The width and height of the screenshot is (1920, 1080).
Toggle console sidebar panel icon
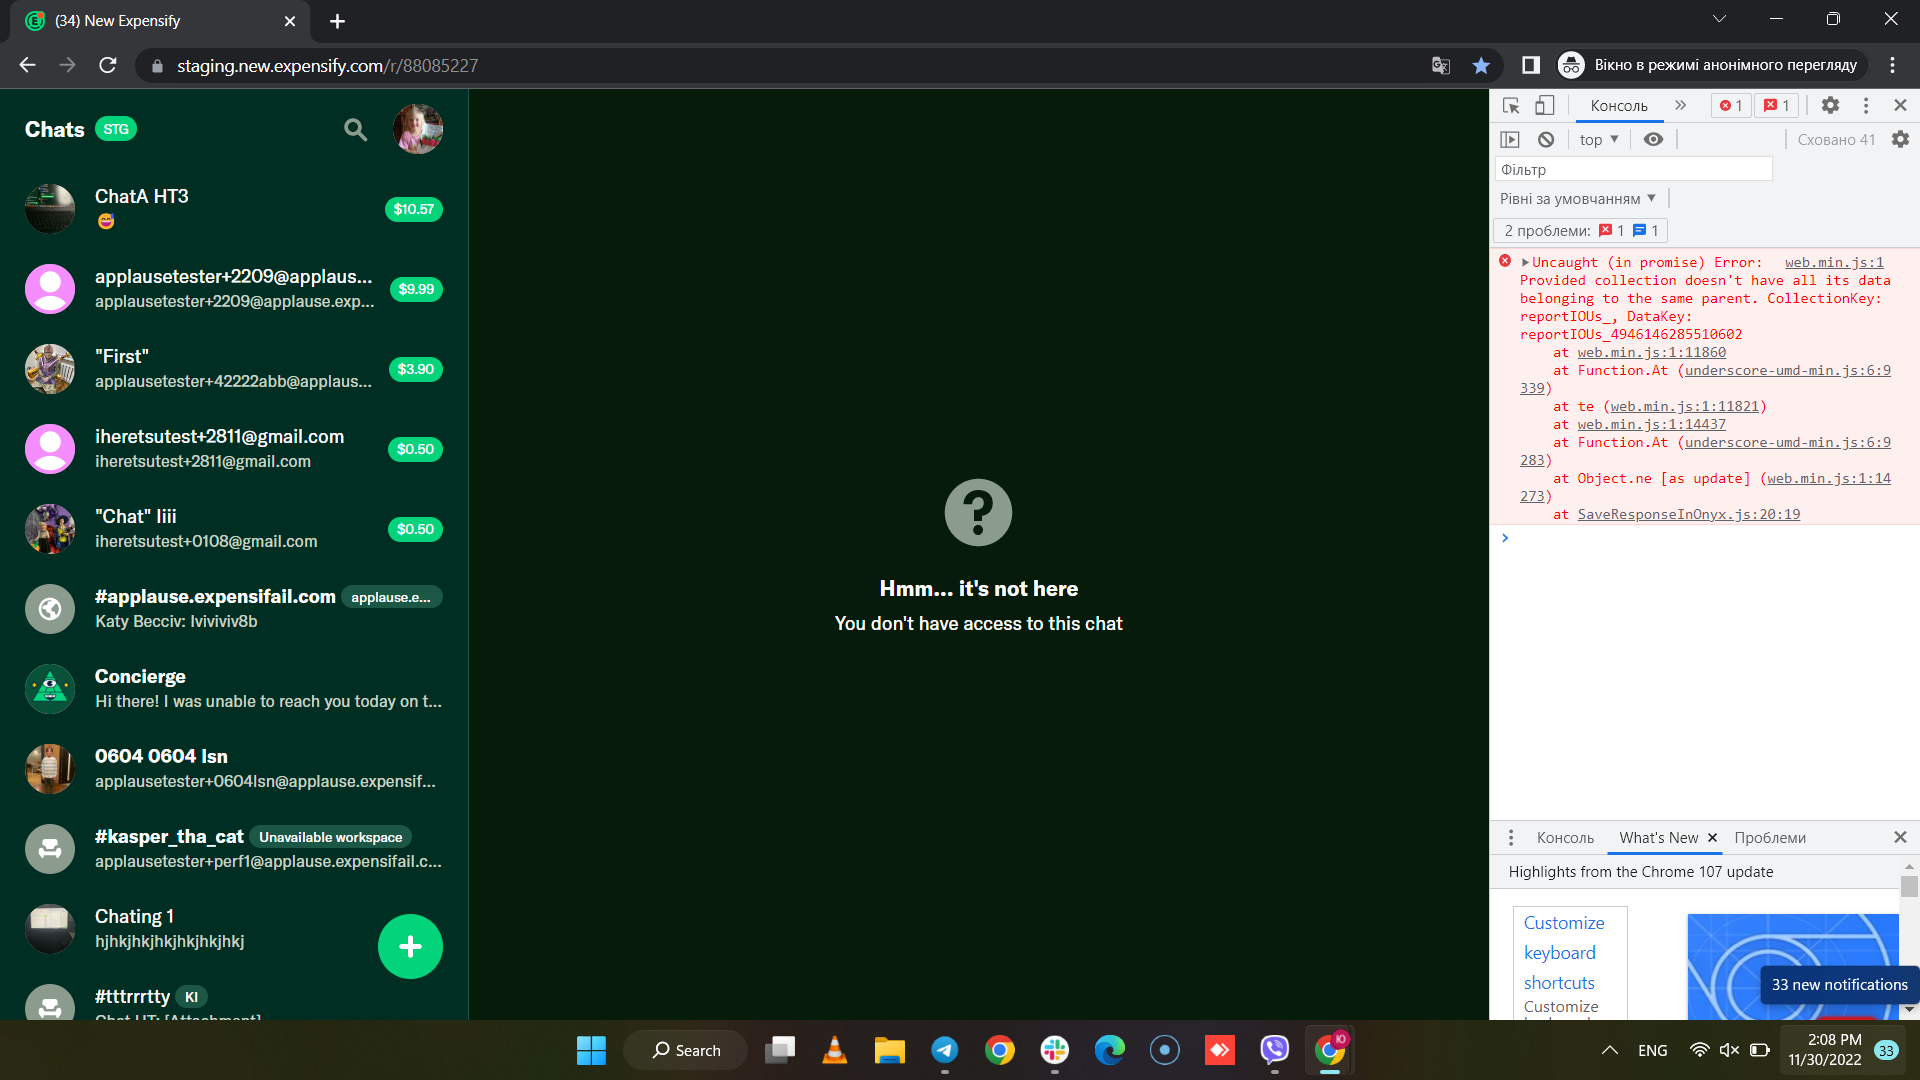click(1510, 140)
